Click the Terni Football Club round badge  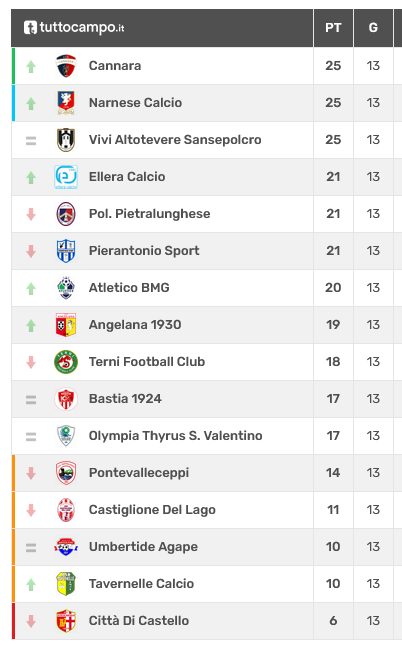[x=66, y=362]
